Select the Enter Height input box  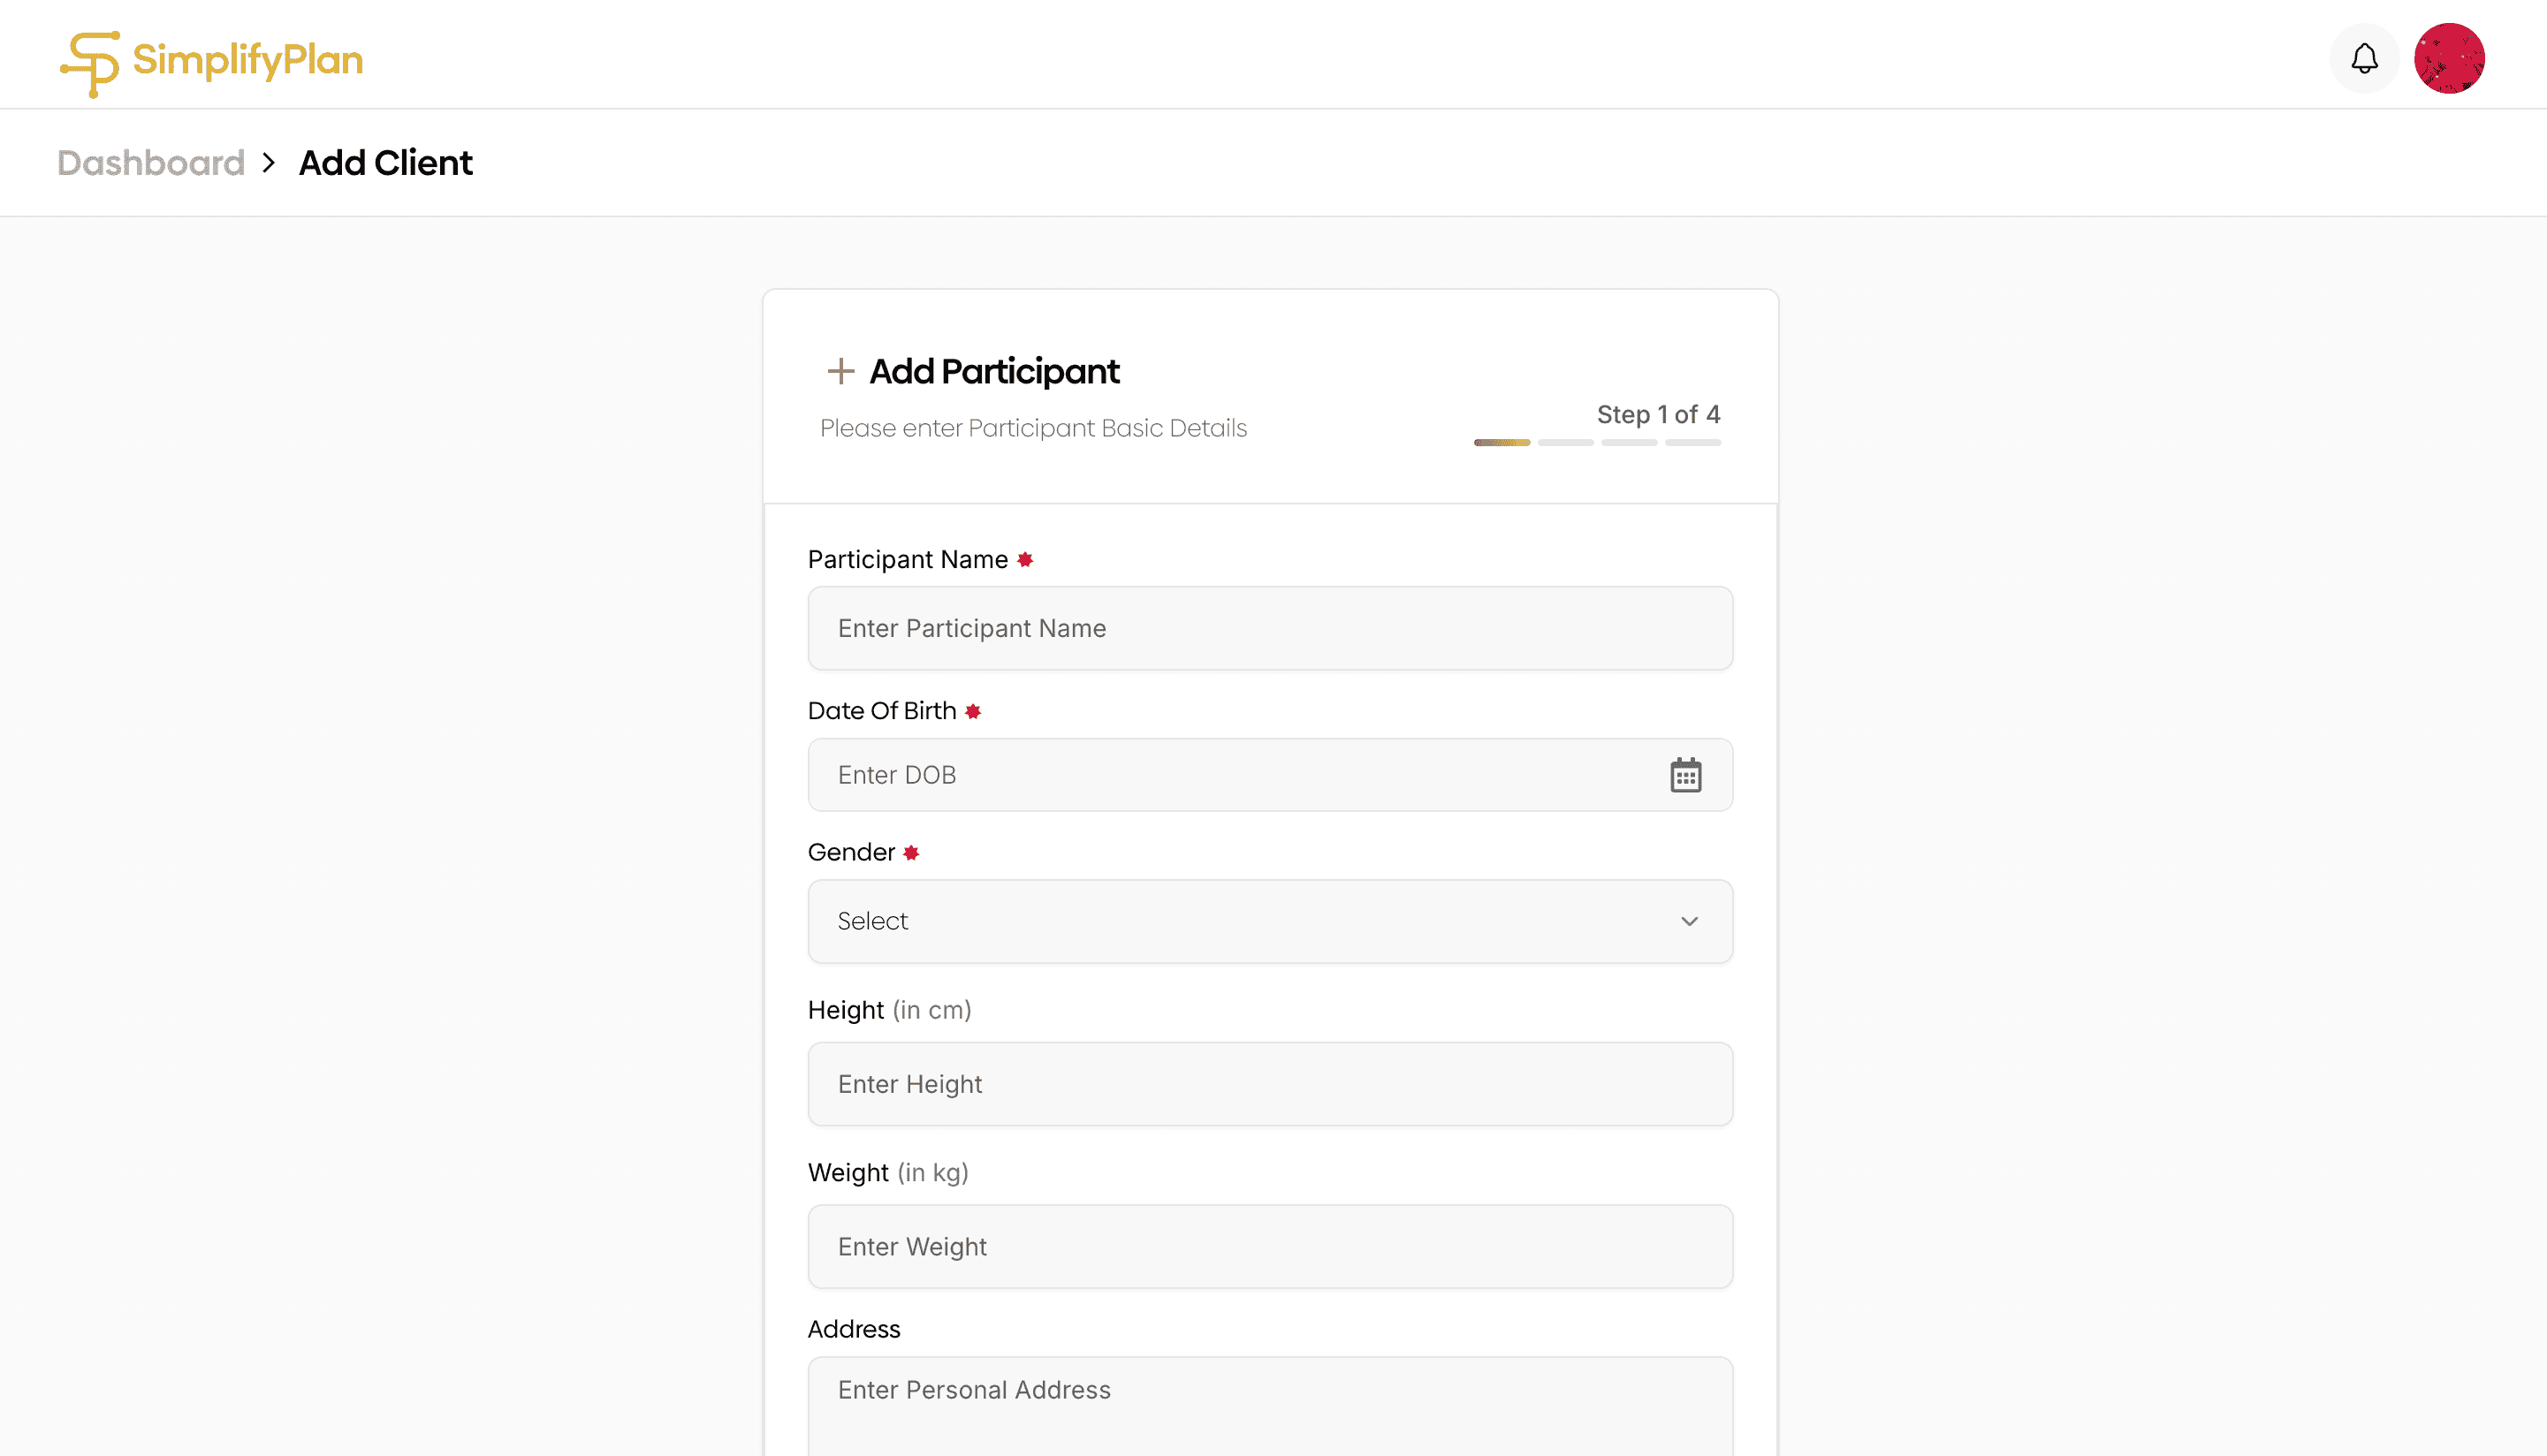[1270, 1084]
